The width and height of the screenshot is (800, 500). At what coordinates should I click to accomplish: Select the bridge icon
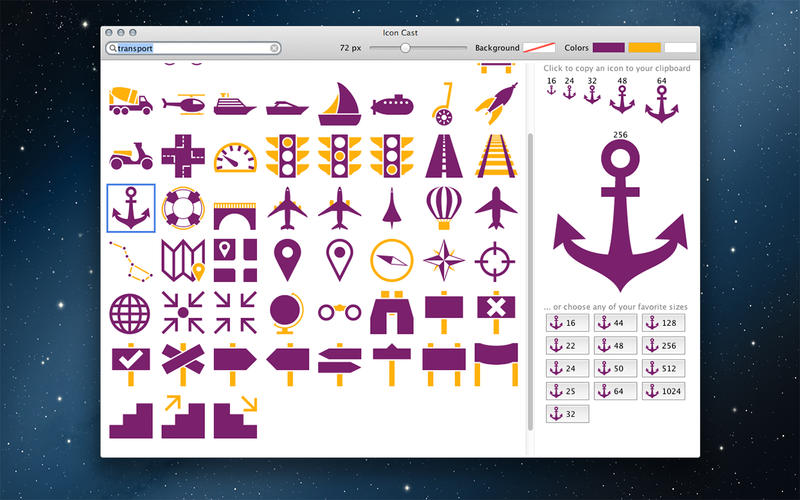tap(235, 216)
